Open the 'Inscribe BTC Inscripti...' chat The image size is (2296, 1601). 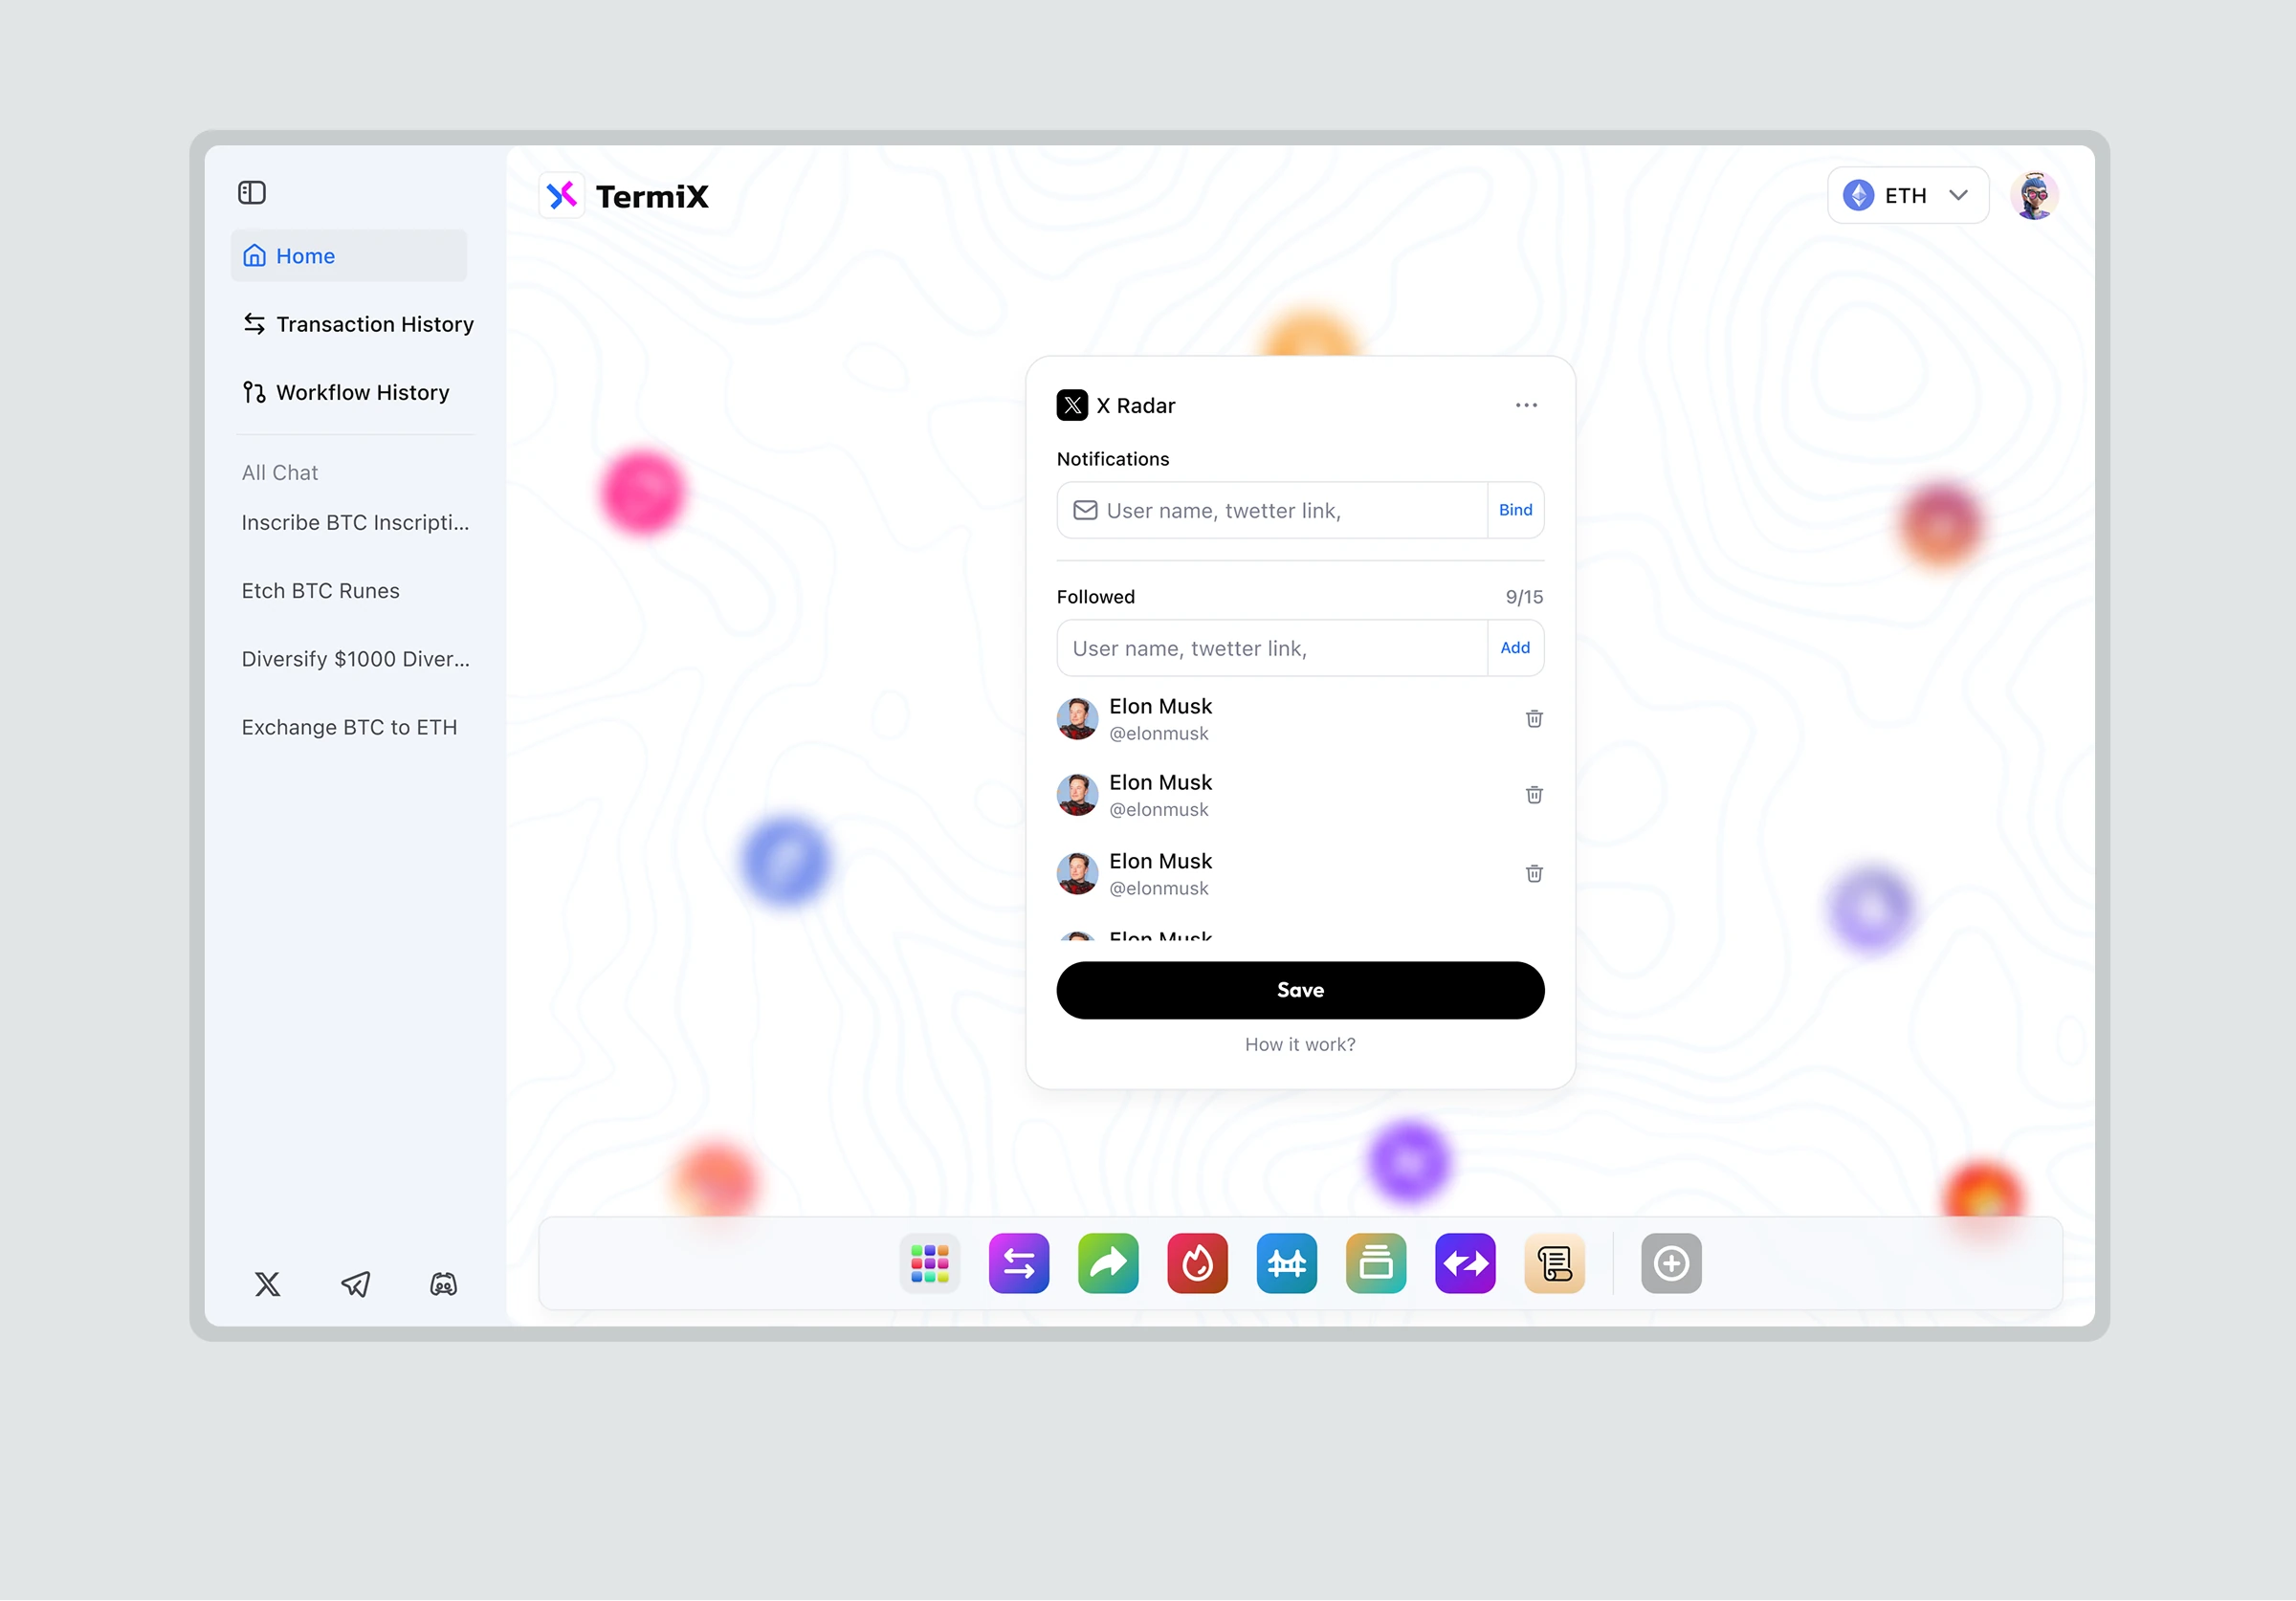coord(355,523)
